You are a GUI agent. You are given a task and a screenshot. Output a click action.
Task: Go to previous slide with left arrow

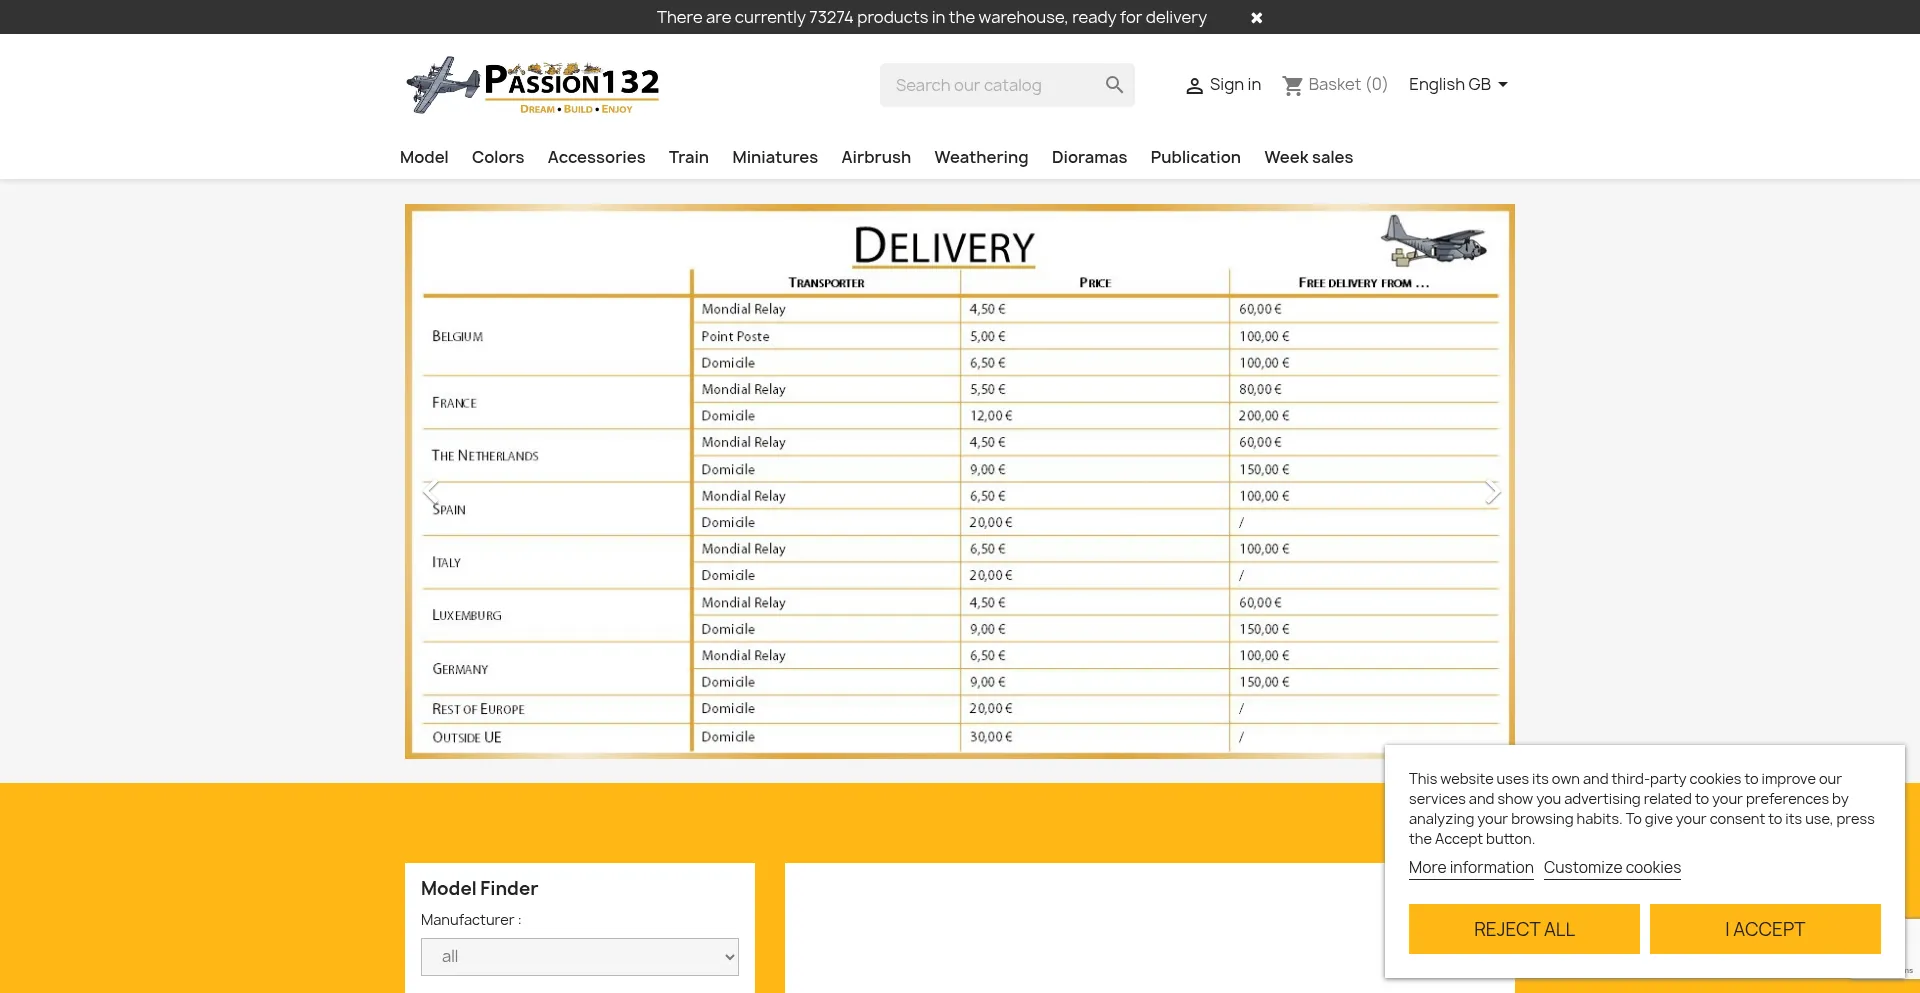pos(431,492)
